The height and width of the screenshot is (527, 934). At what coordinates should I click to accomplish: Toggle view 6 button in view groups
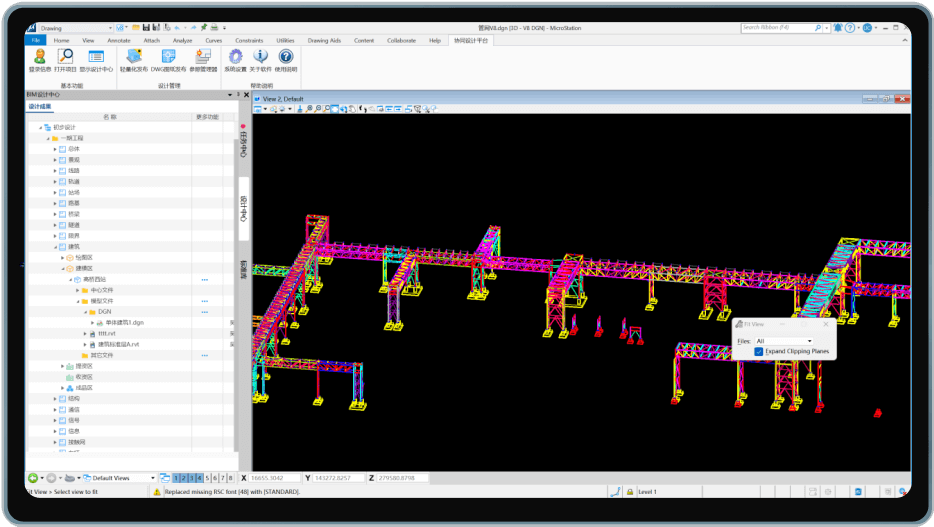click(215, 478)
